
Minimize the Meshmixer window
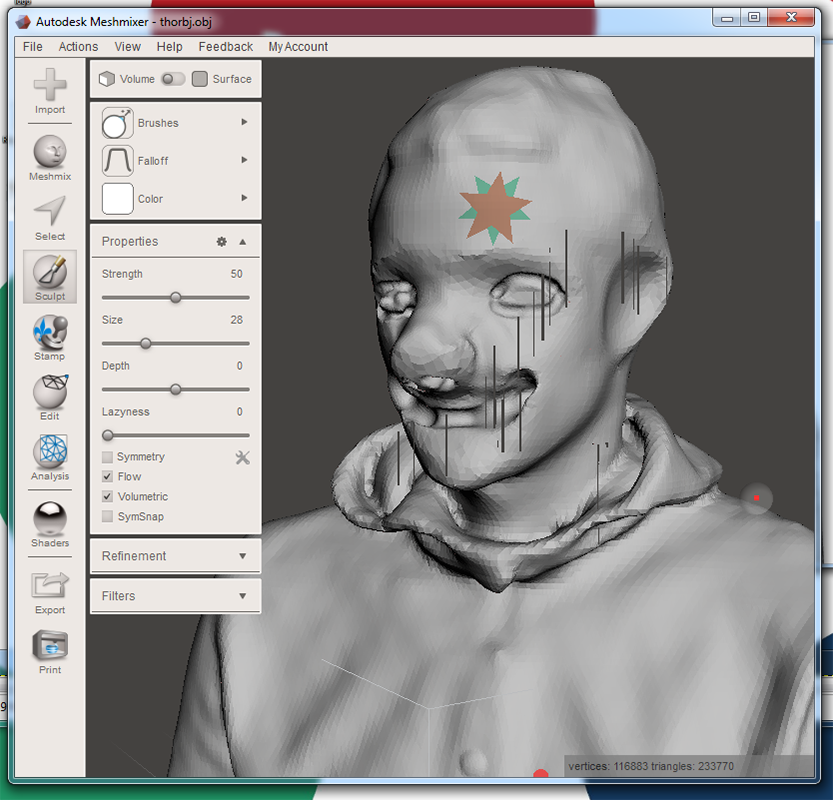coord(727,18)
